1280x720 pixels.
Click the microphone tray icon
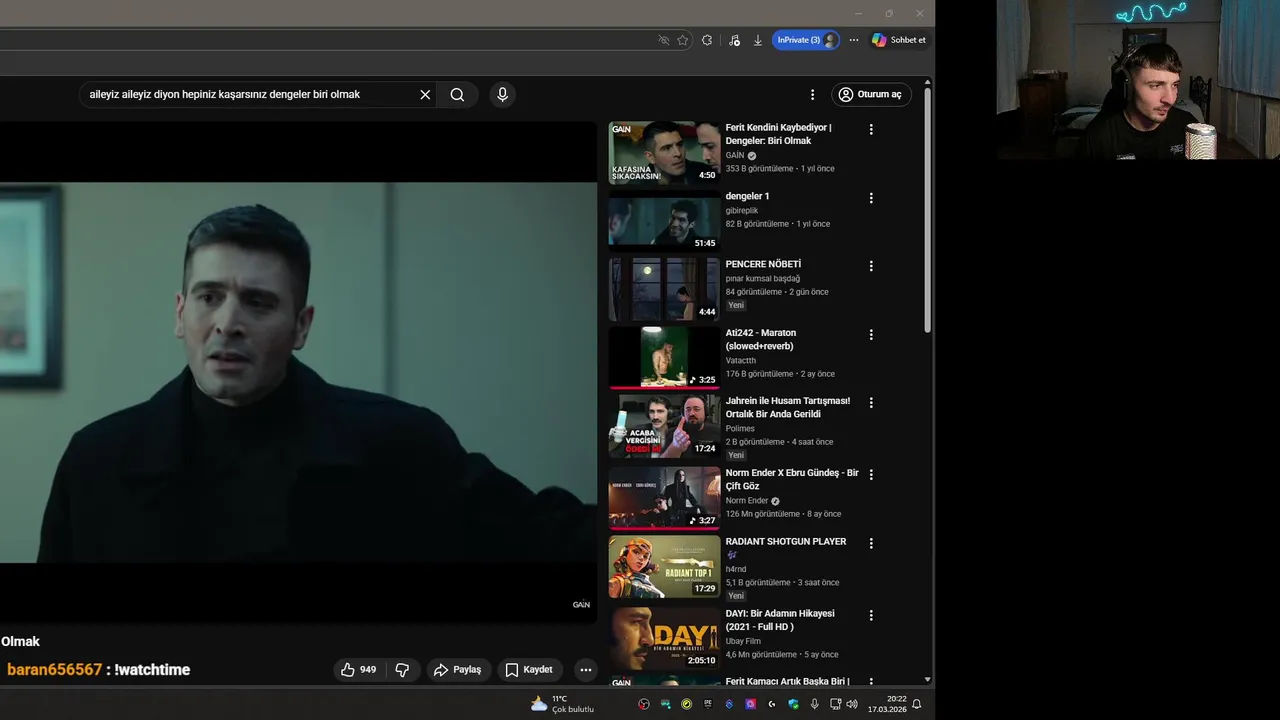pos(814,704)
